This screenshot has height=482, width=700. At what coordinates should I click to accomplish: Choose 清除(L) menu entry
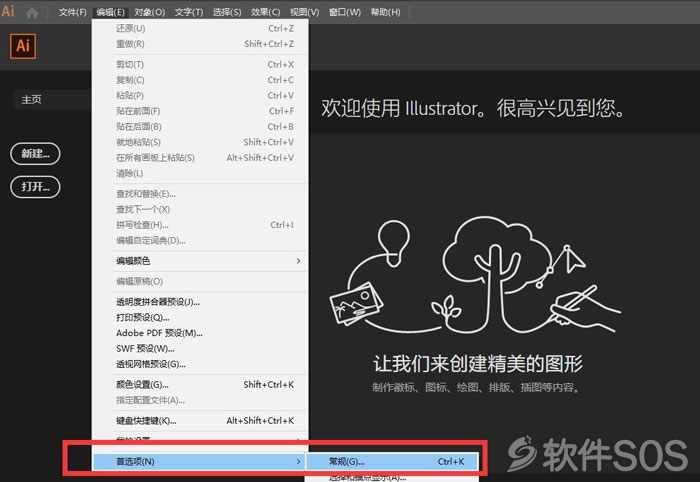tap(200, 174)
